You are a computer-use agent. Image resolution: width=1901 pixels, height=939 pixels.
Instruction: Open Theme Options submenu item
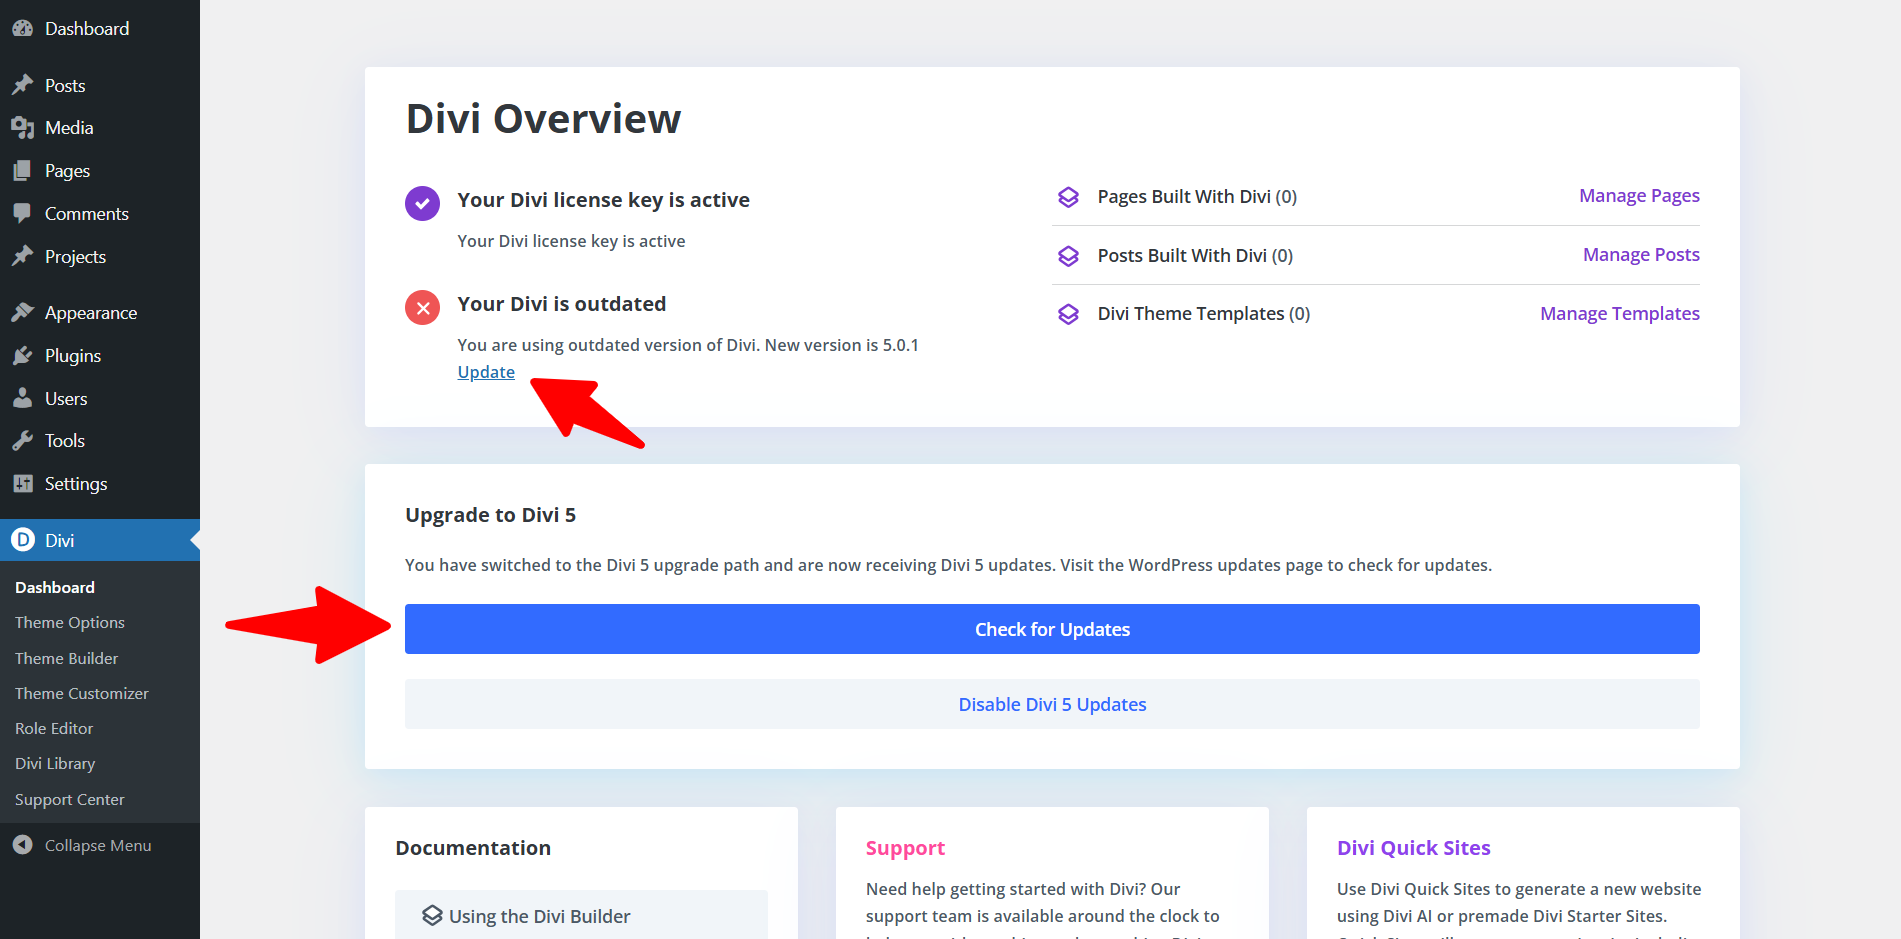(x=70, y=622)
